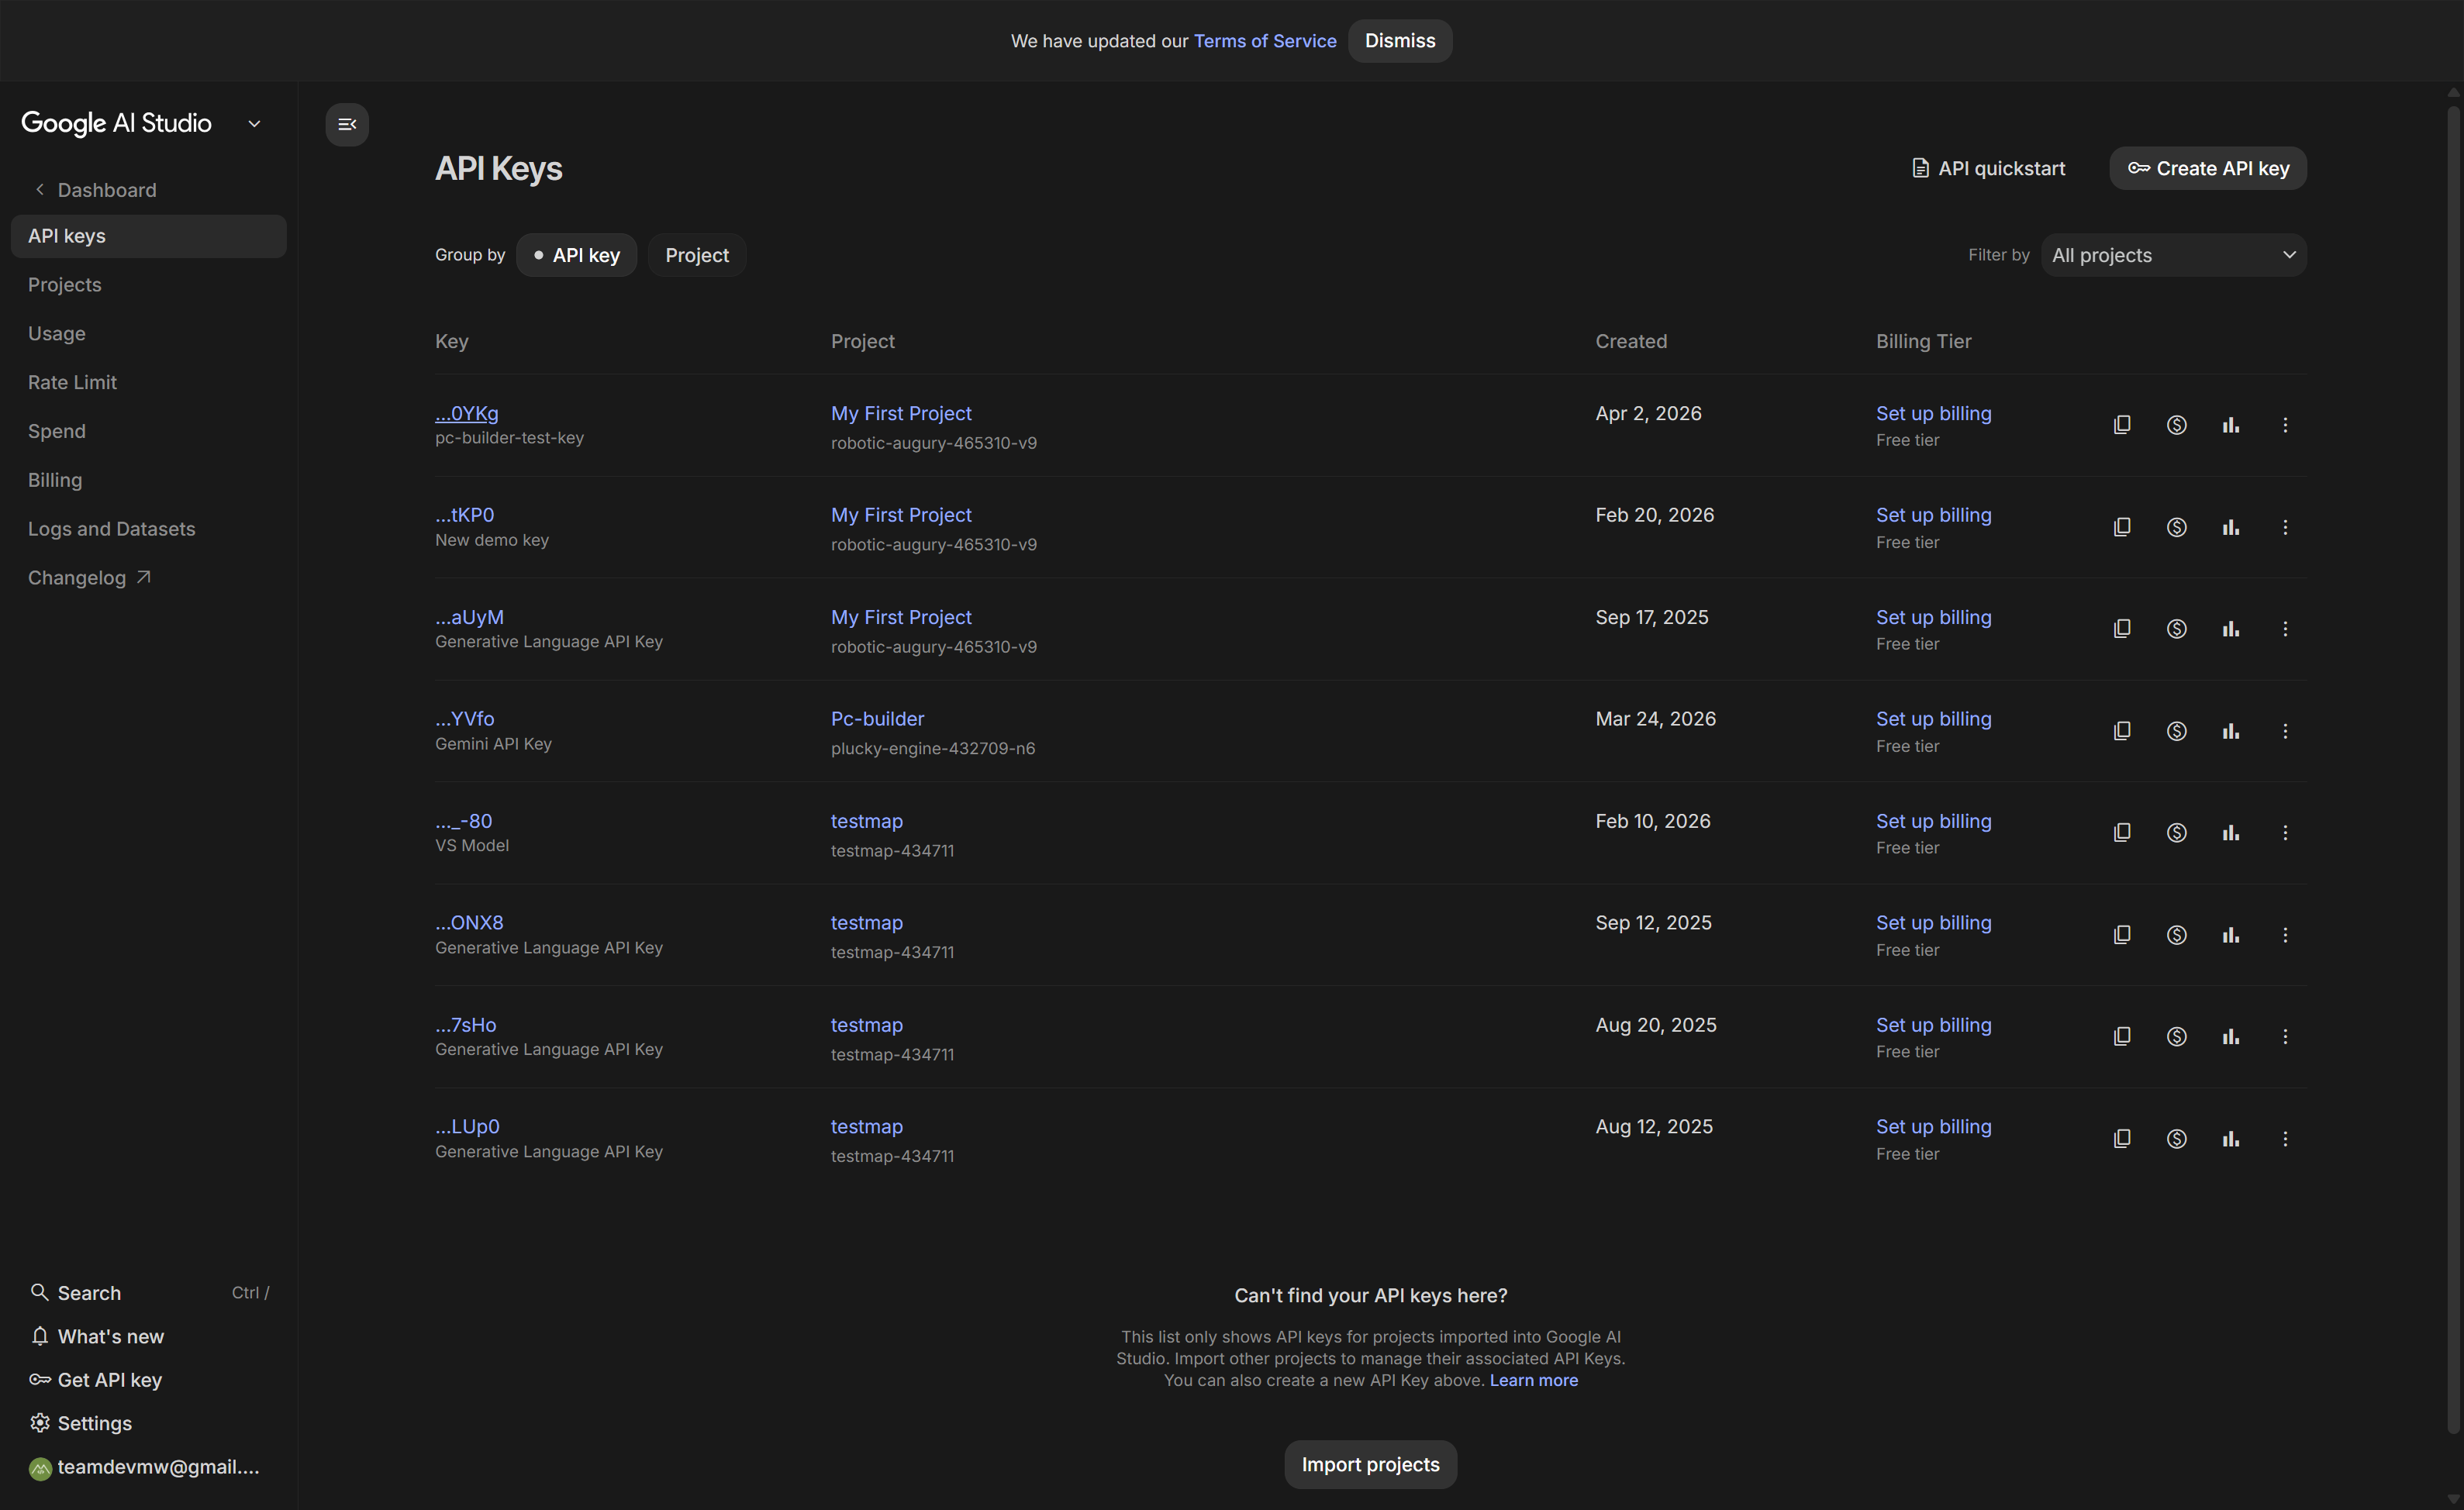Open the API quickstart guide
The width and height of the screenshot is (2464, 1510).
click(x=1988, y=168)
